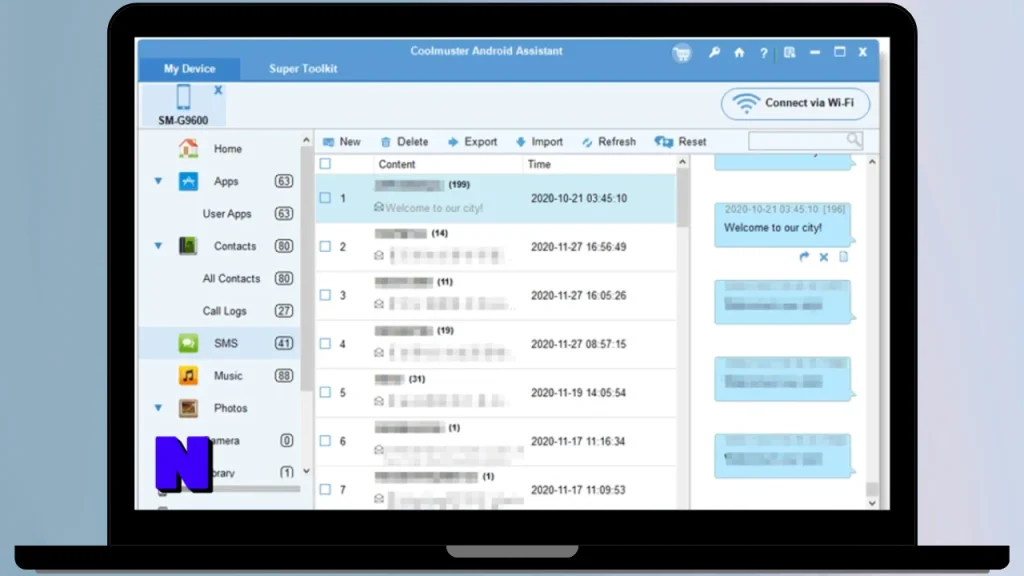Image resolution: width=1024 pixels, height=576 pixels.
Task: Select conversation dated 2020-11-27 16:56:49
Action: click(496, 247)
